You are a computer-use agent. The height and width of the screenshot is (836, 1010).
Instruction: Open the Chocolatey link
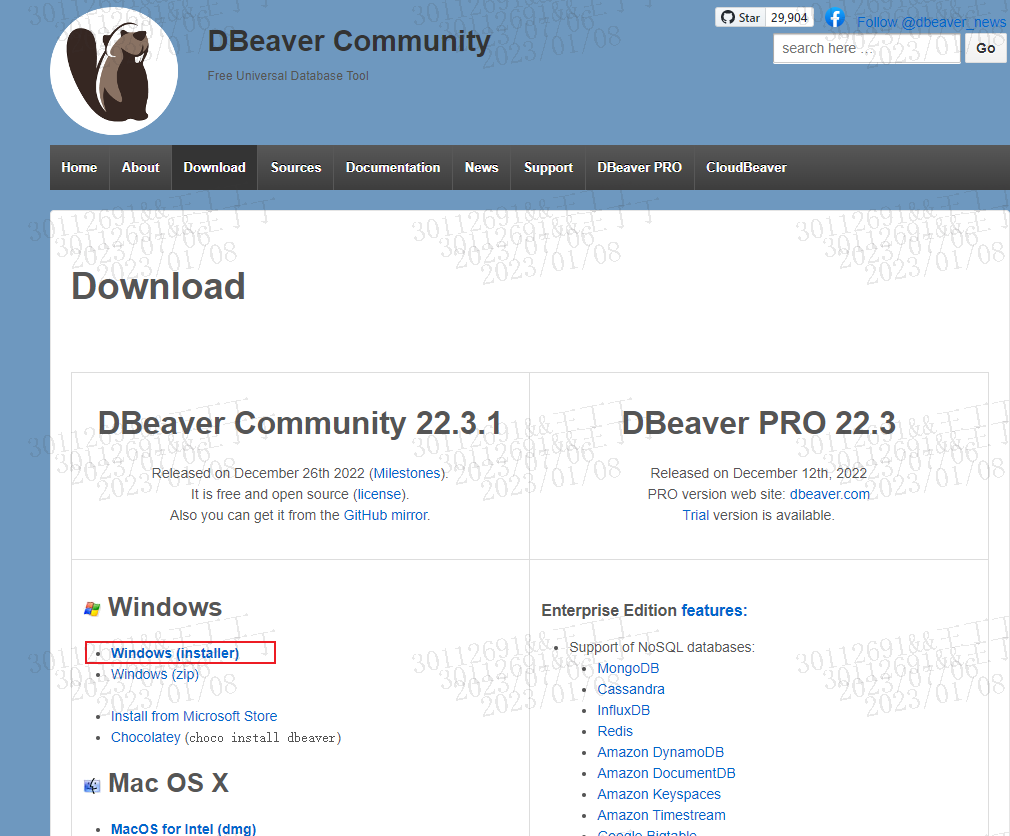point(146,737)
